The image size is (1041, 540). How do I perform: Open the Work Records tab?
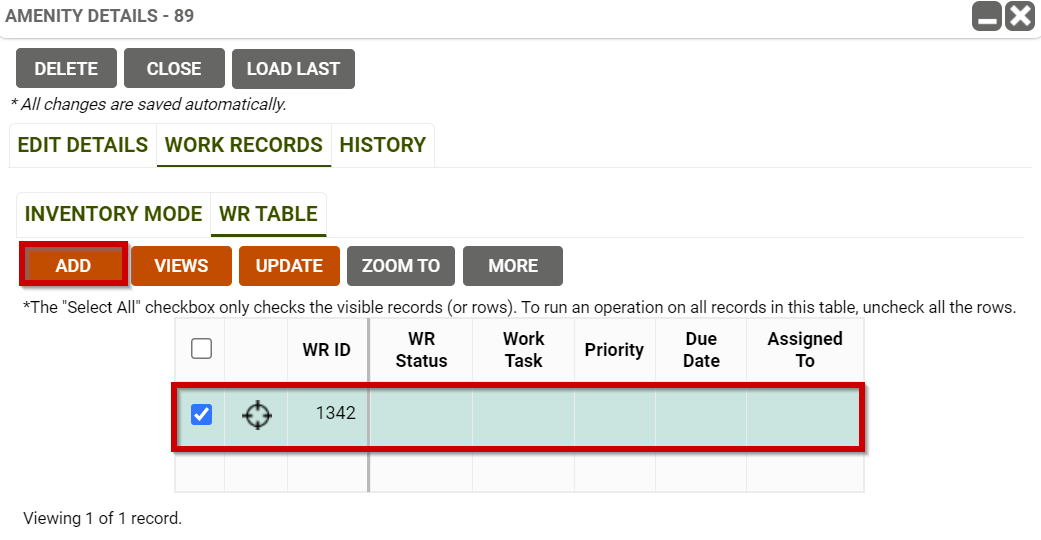pyautogui.click(x=244, y=145)
